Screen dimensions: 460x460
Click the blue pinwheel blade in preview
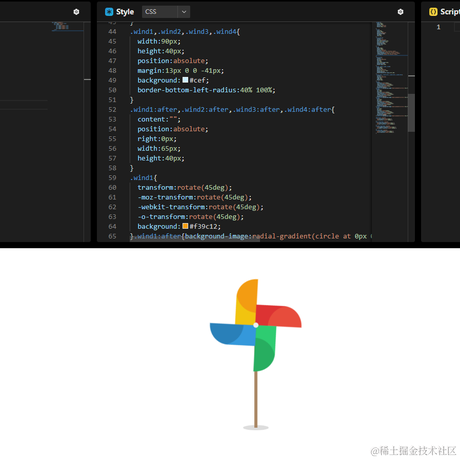[232, 334]
